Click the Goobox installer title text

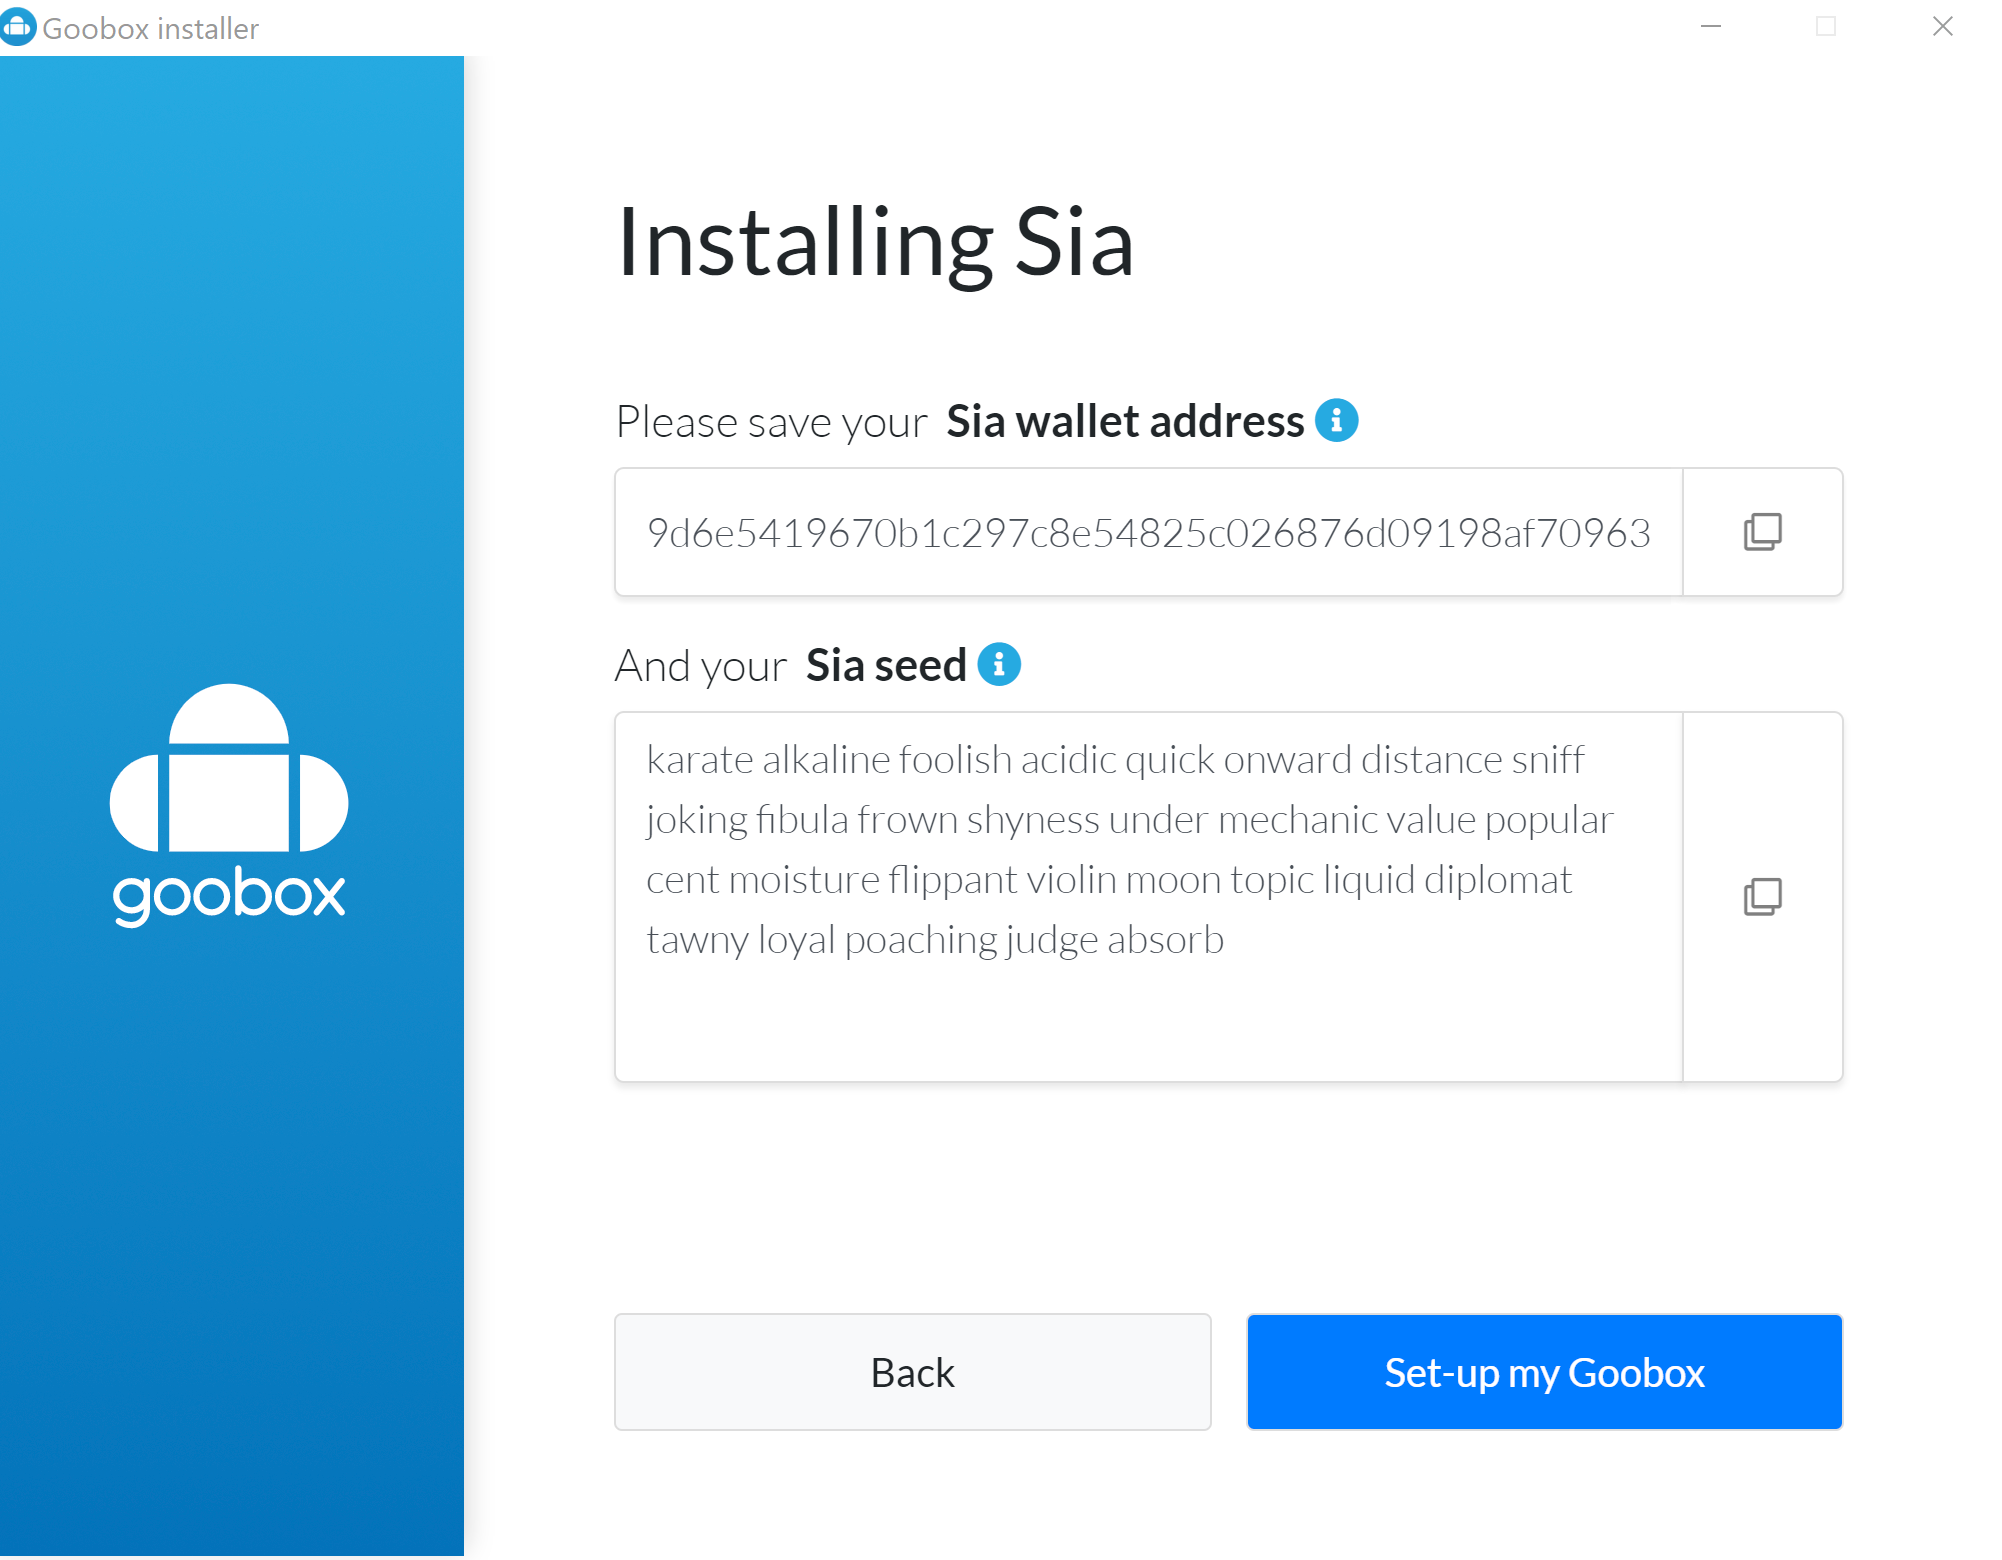coord(150,29)
